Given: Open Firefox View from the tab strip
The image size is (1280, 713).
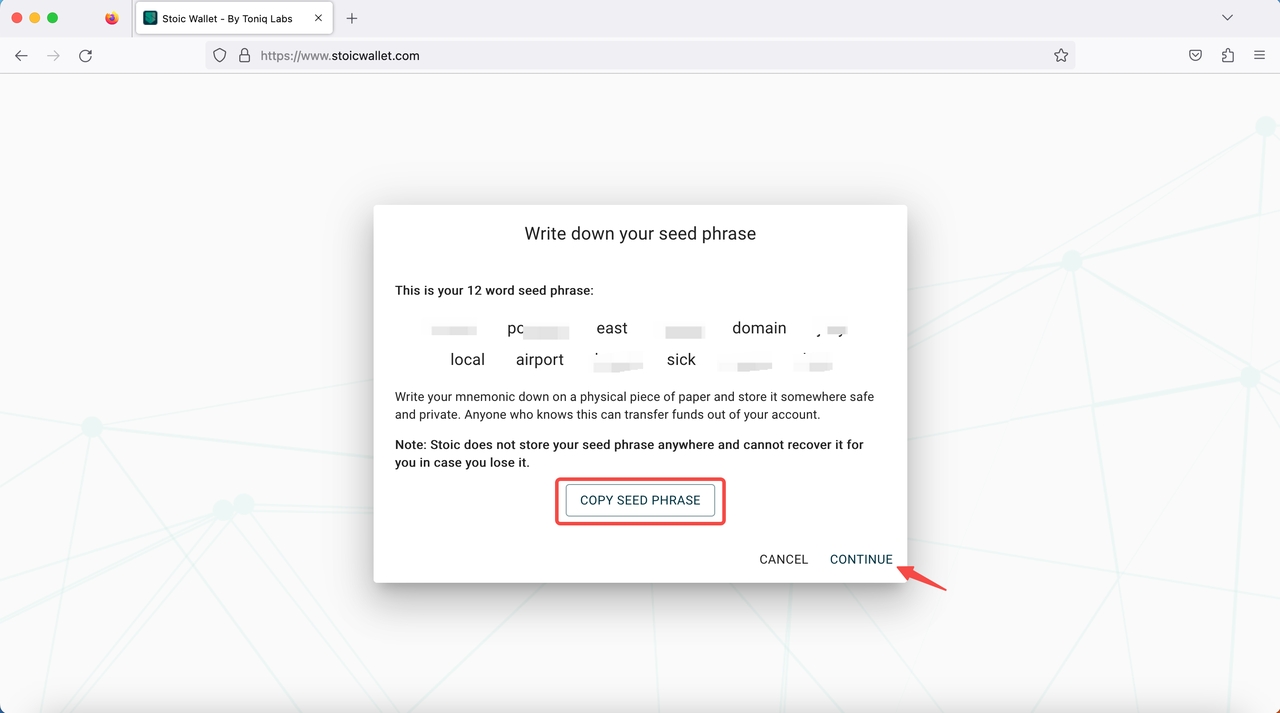Looking at the screenshot, I should (x=112, y=18).
